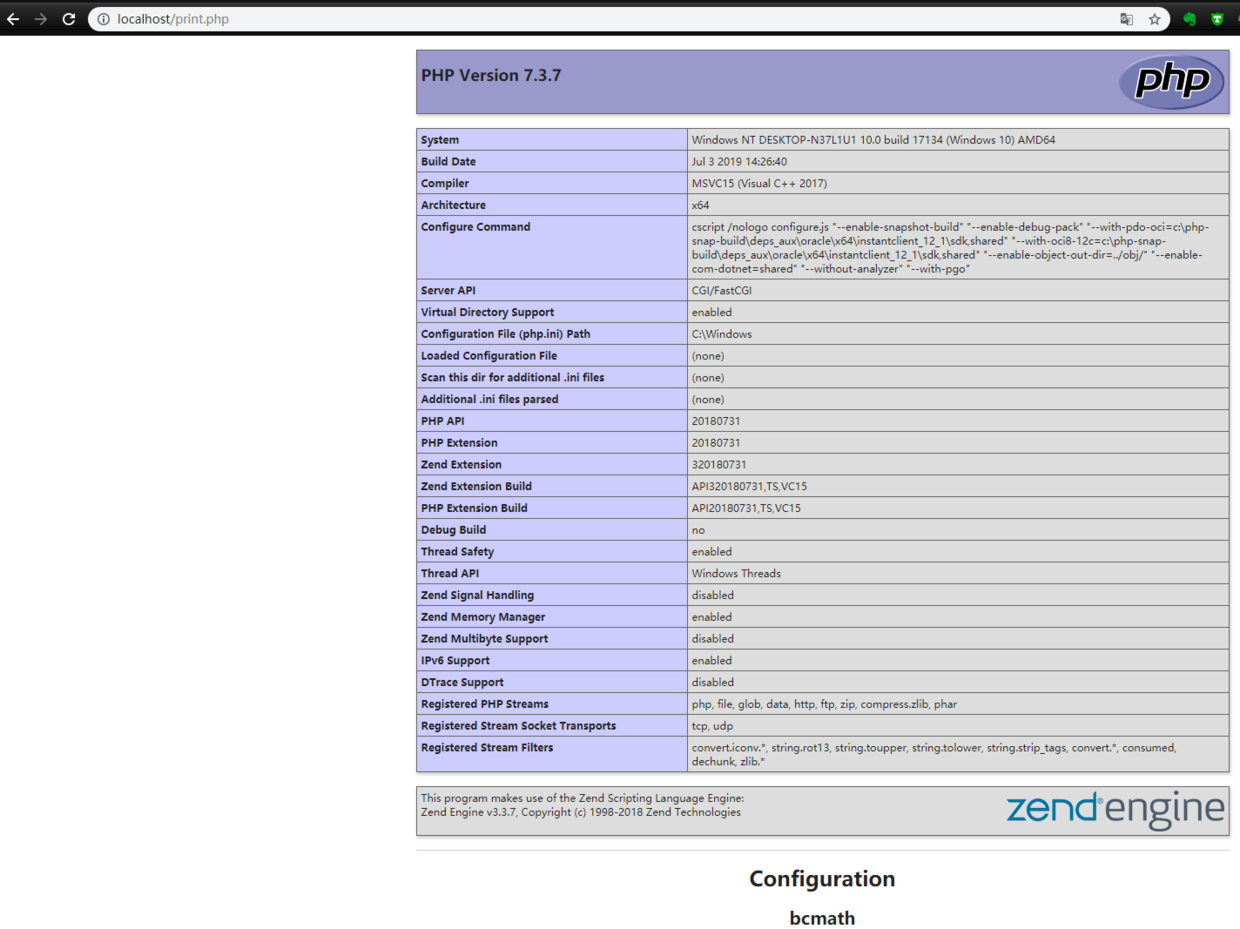Click the disabled value for DTrace Support

coord(712,683)
